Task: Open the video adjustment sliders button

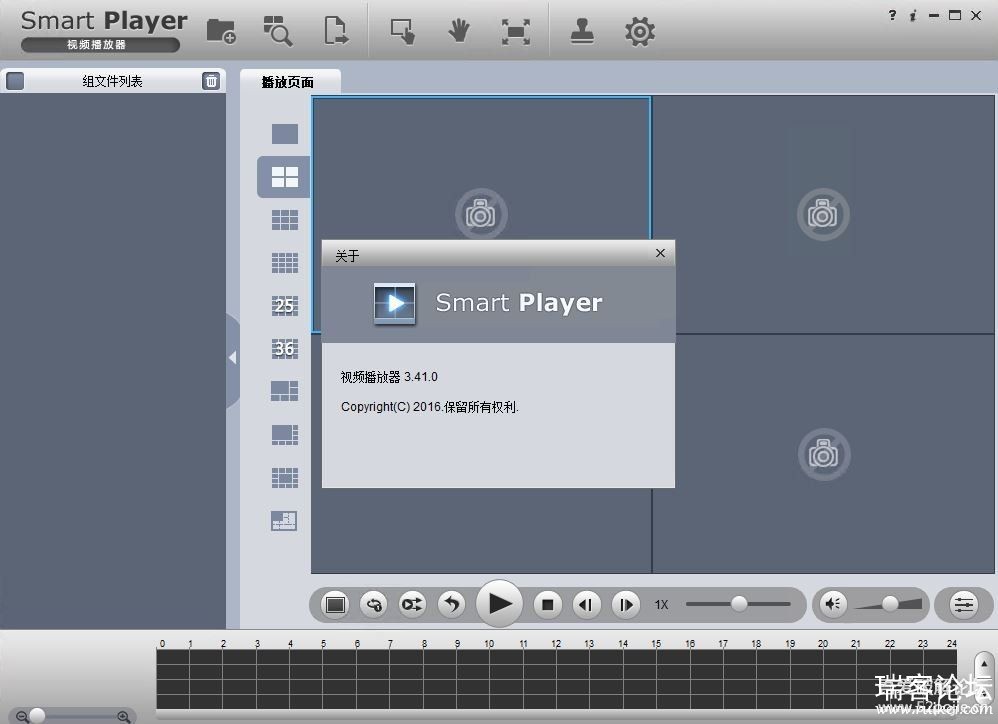Action: click(964, 604)
